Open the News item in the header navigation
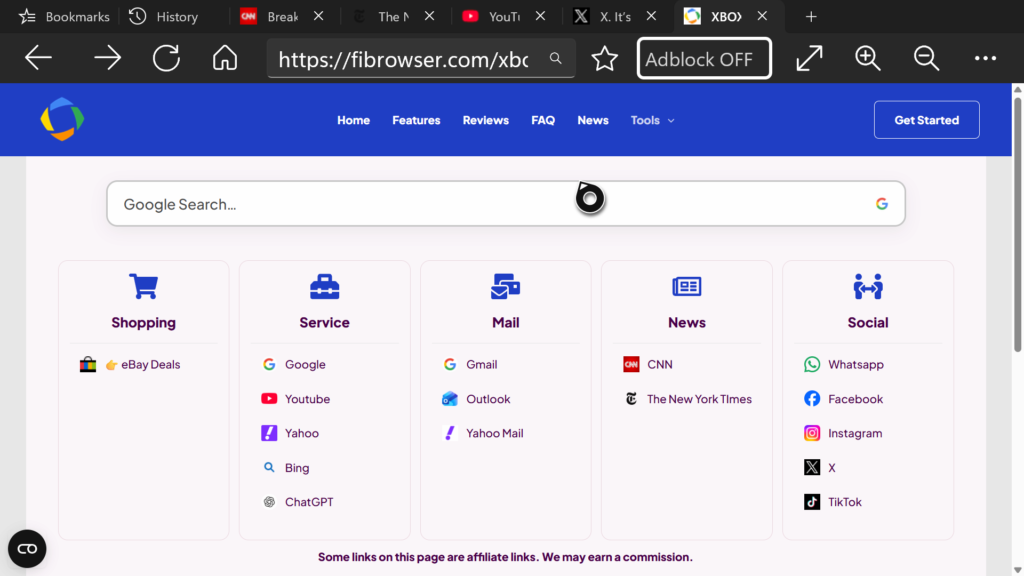 (592, 120)
